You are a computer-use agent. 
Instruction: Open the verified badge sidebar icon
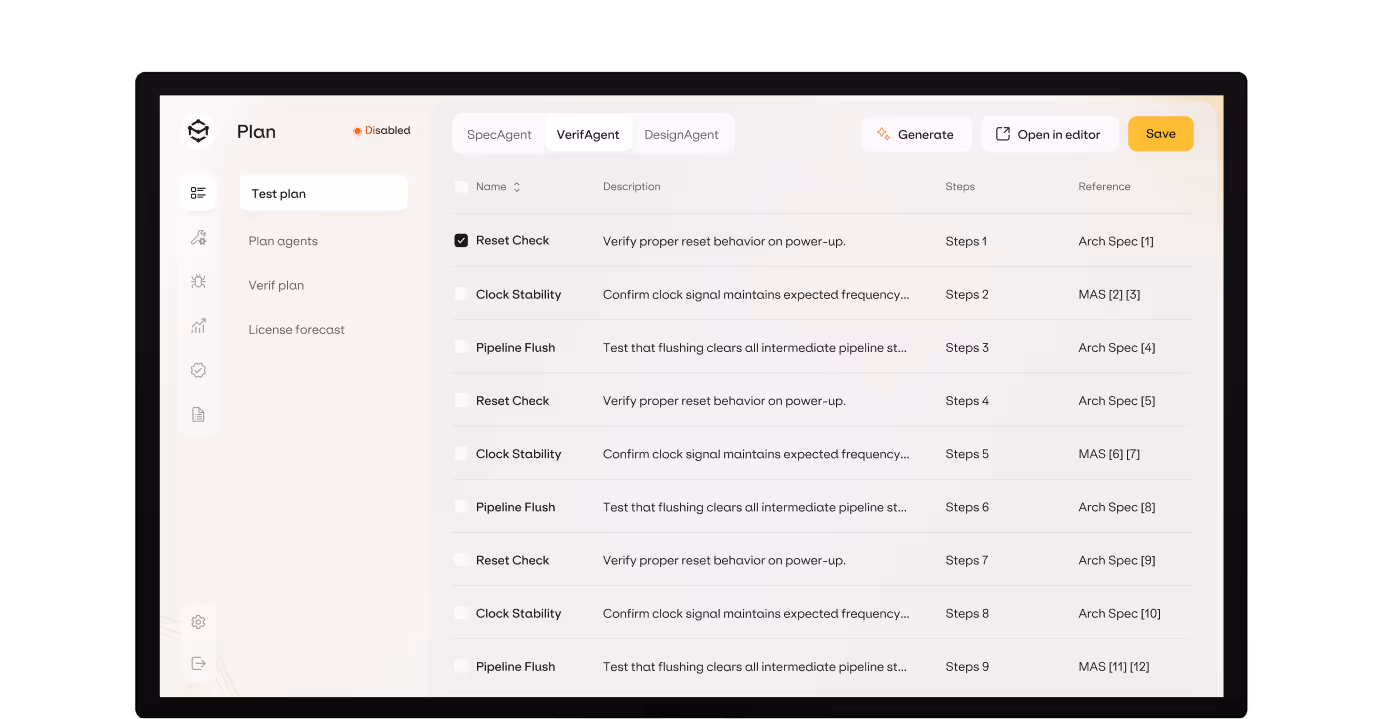tap(198, 370)
